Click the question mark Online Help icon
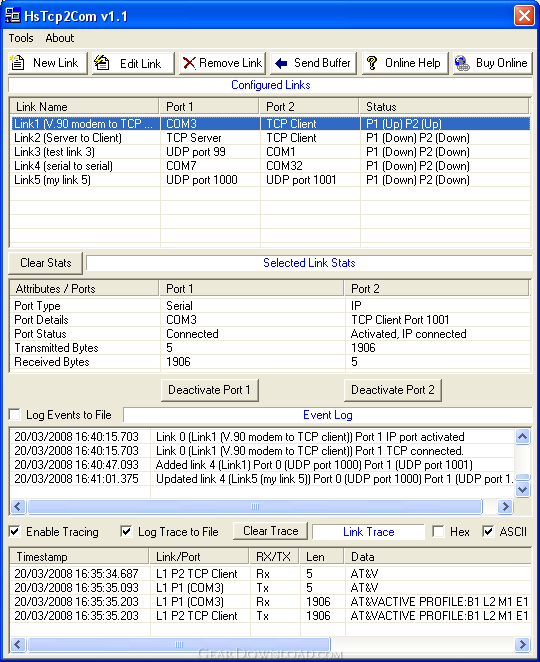 coord(372,63)
